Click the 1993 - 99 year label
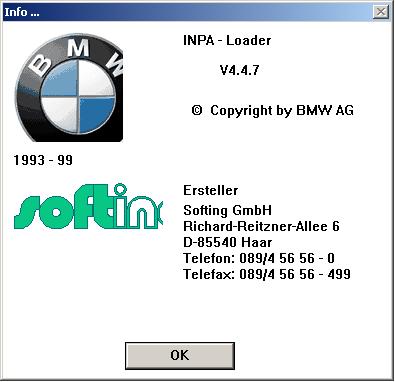Screen dimensions: 395x382 pyautogui.click(x=43, y=160)
